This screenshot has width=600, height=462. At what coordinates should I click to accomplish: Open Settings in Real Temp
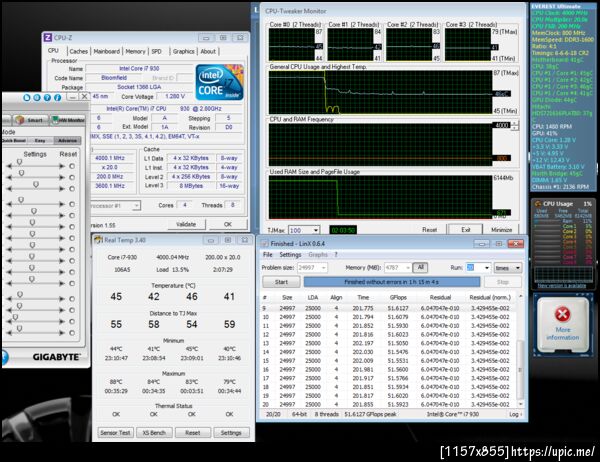click(231, 433)
